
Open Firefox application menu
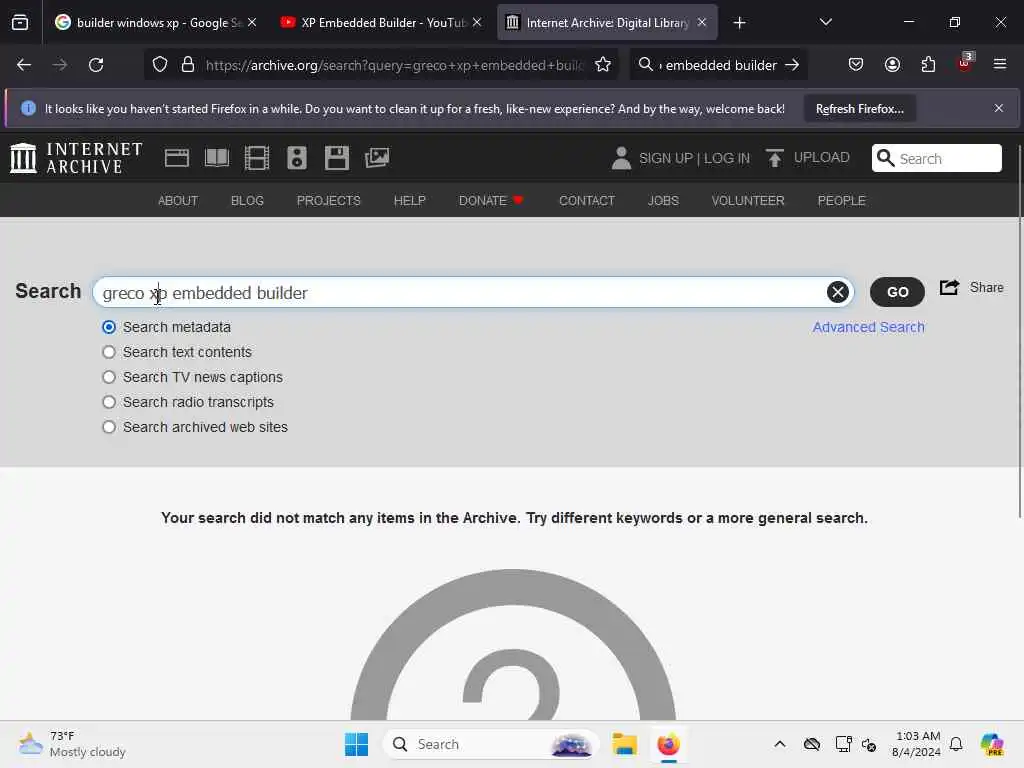tap(1000, 65)
